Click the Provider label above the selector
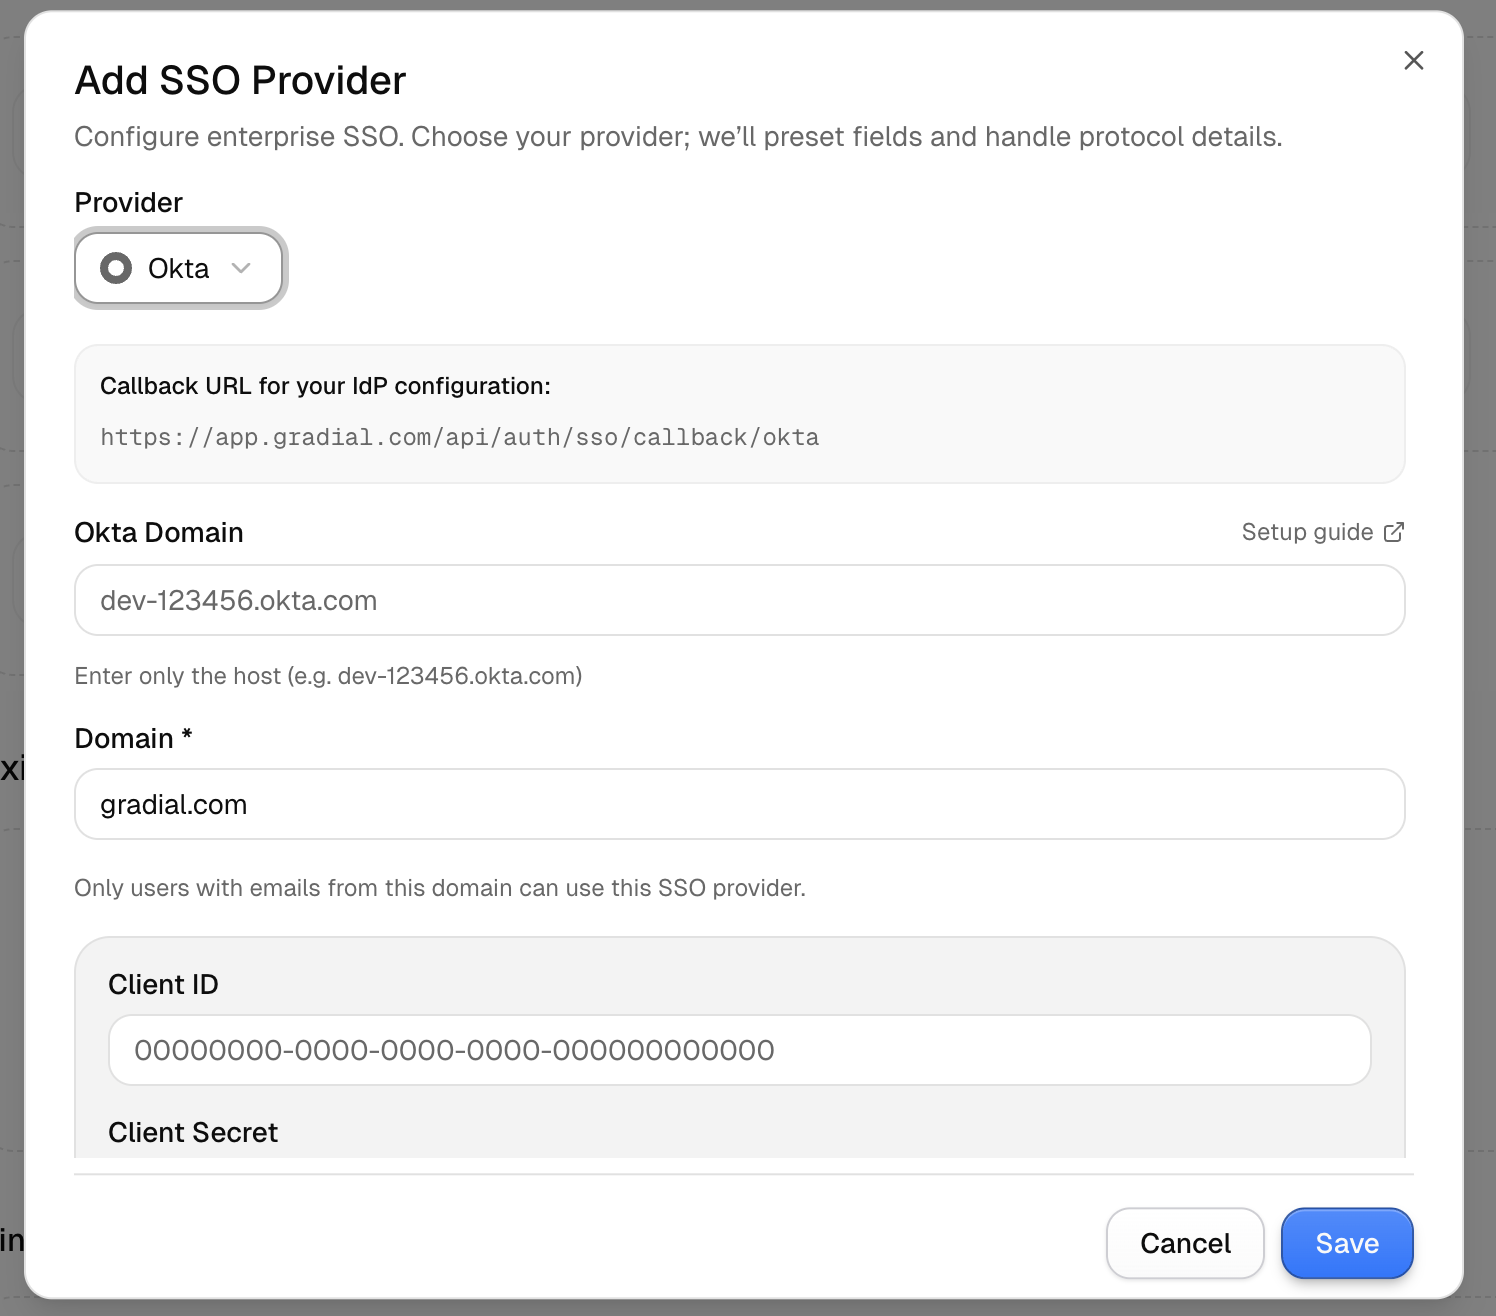The image size is (1496, 1316). [x=129, y=202]
